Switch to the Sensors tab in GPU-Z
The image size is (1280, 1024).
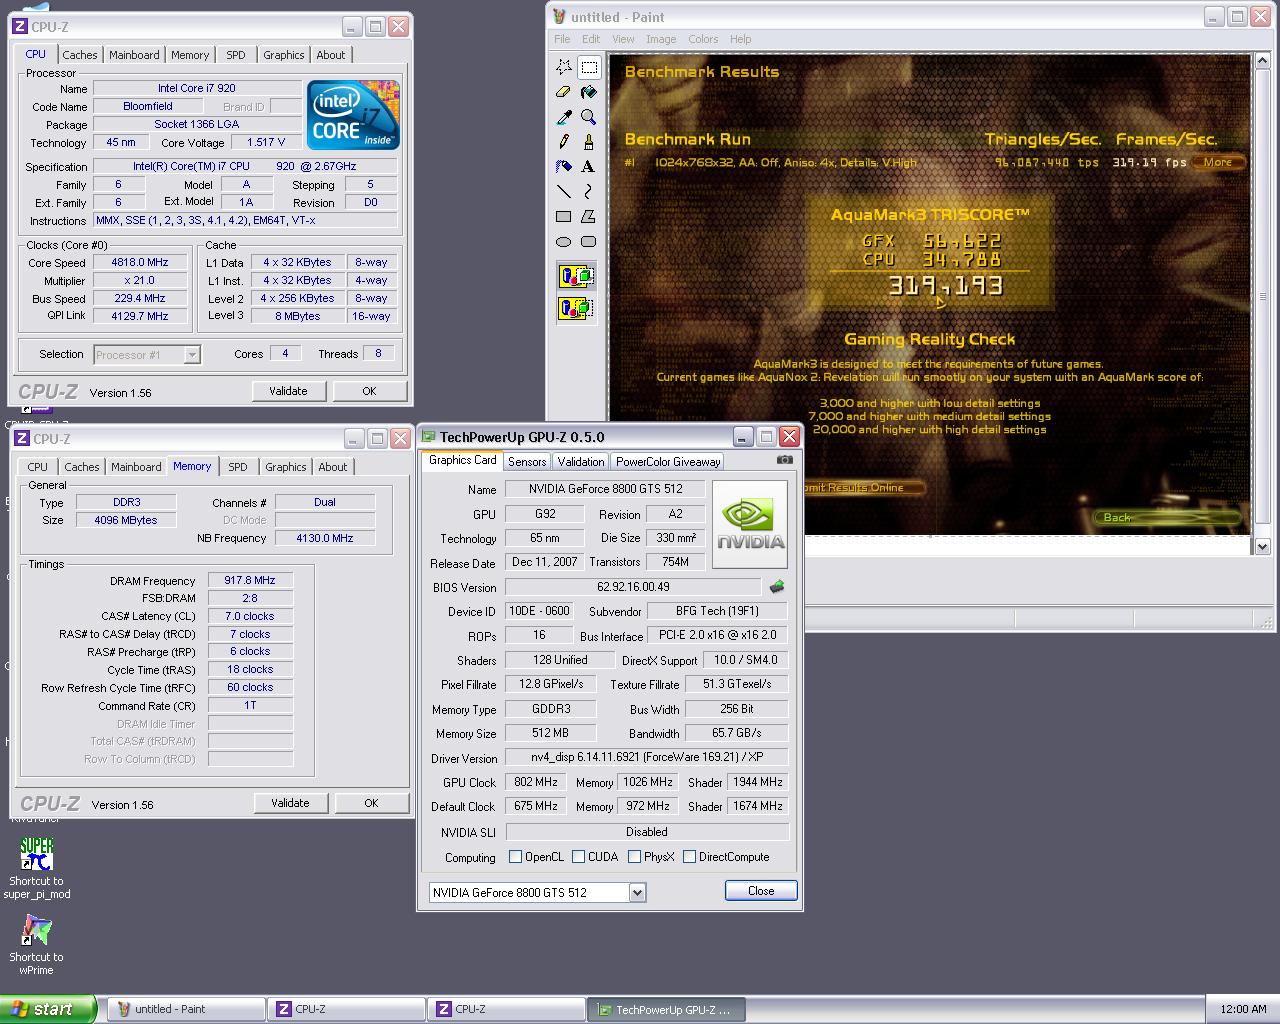point(527,461)
